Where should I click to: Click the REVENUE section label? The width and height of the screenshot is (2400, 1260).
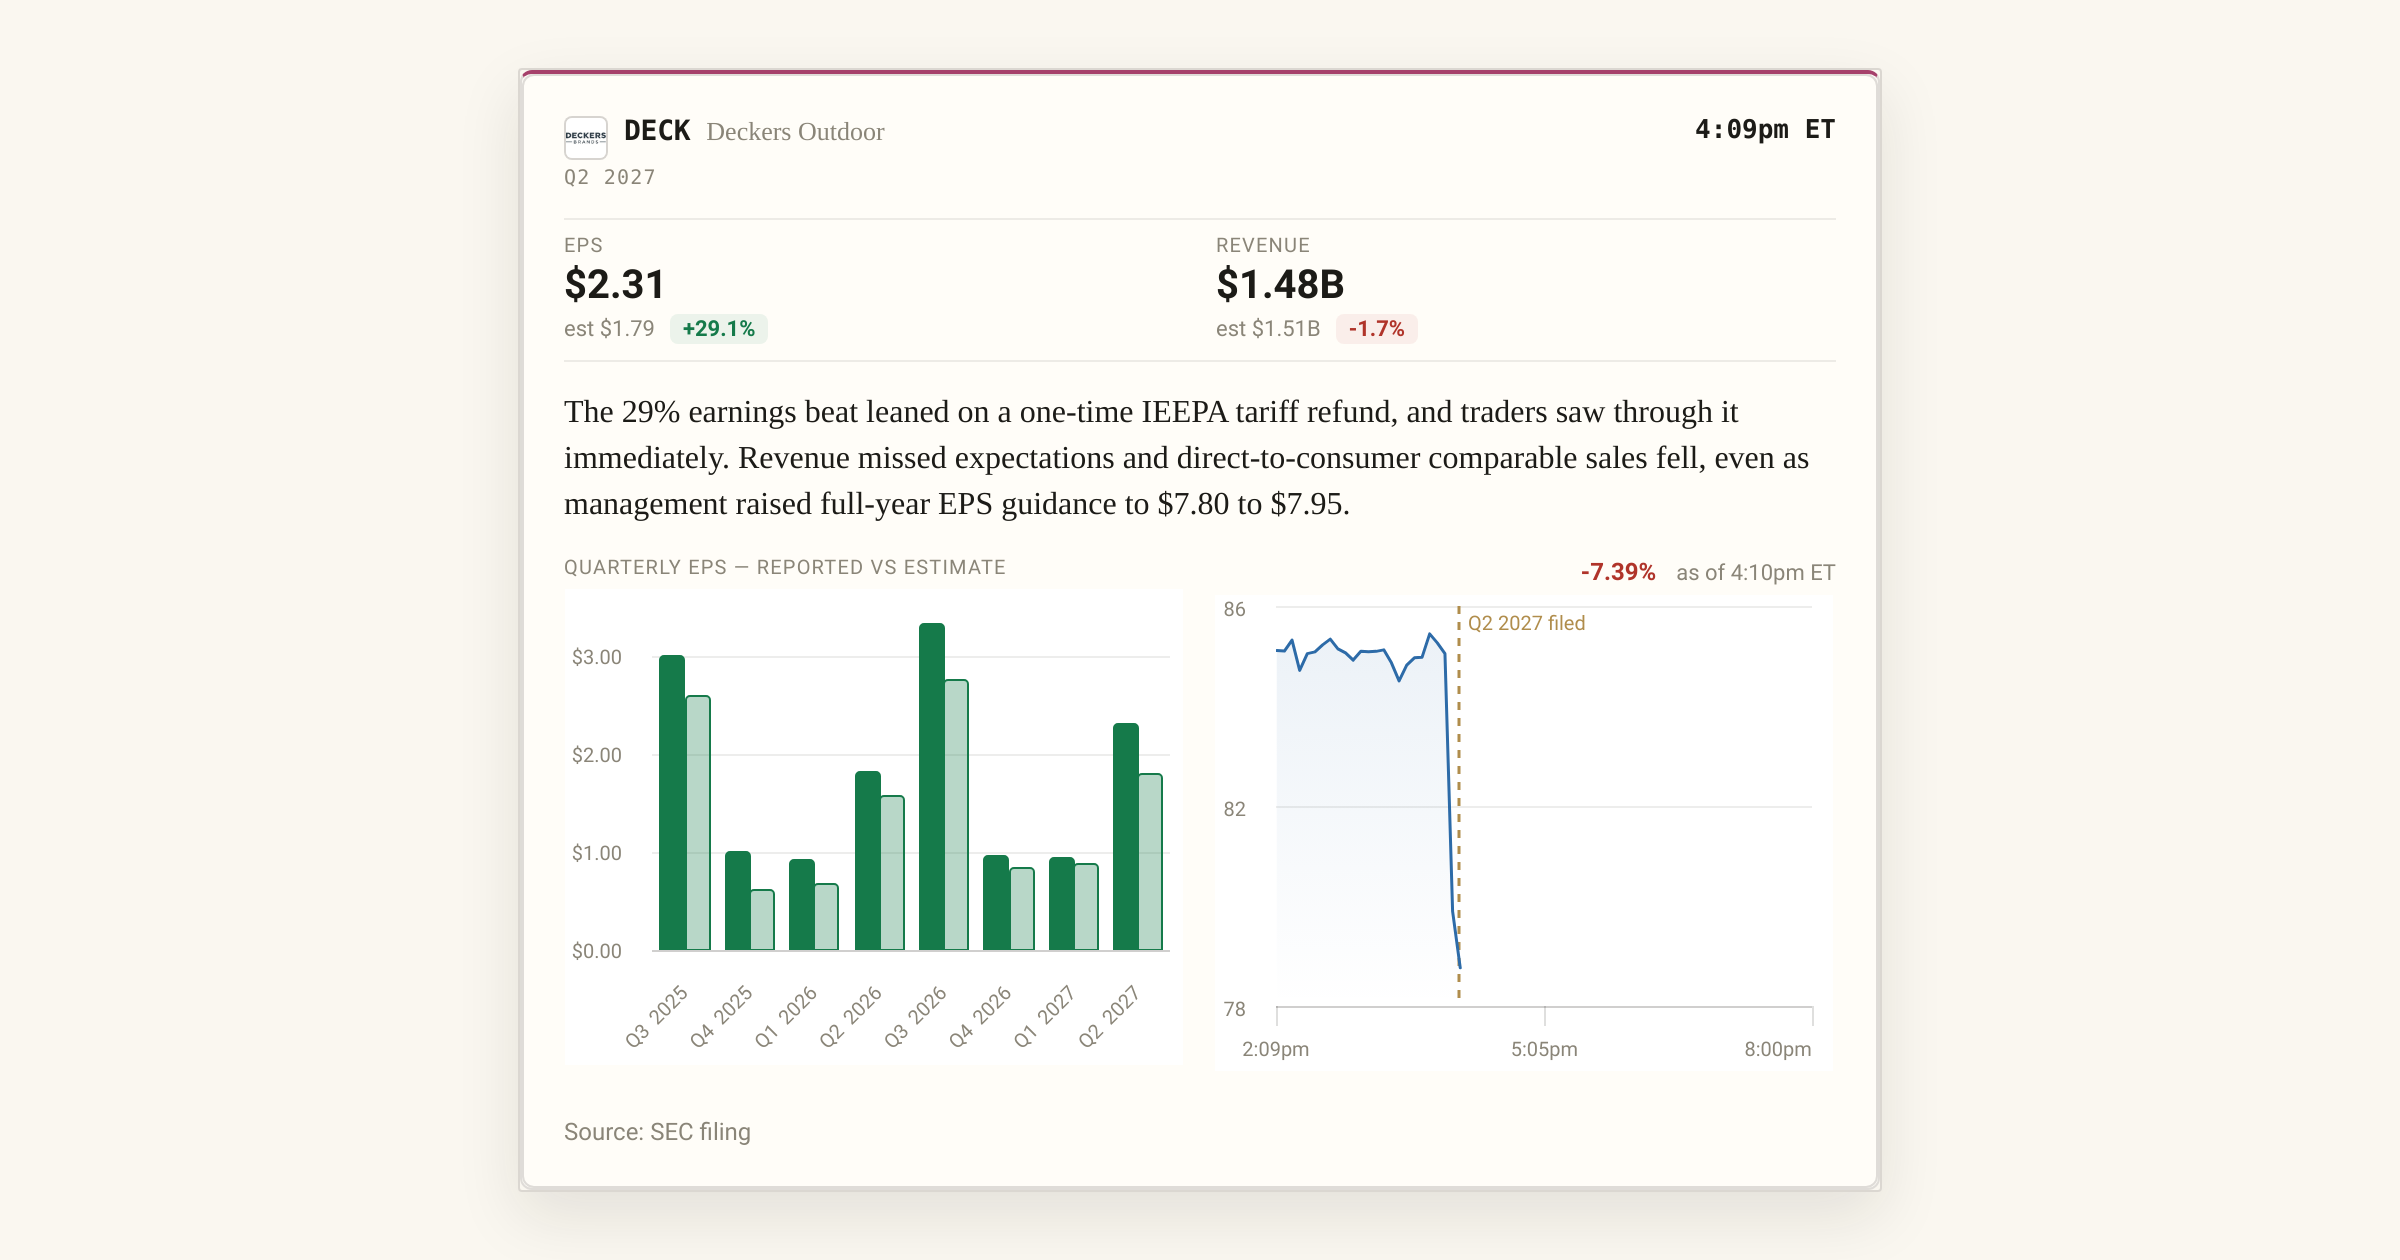click(x=1263, y=245)
